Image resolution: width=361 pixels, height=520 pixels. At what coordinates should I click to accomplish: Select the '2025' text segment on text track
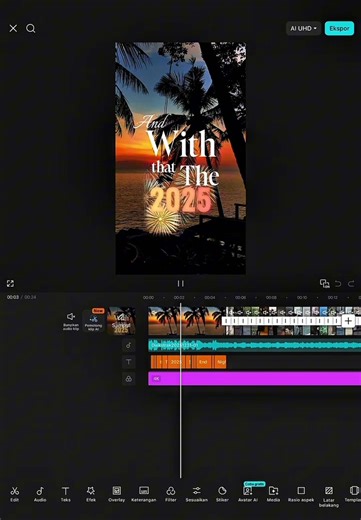coord(176,362)
